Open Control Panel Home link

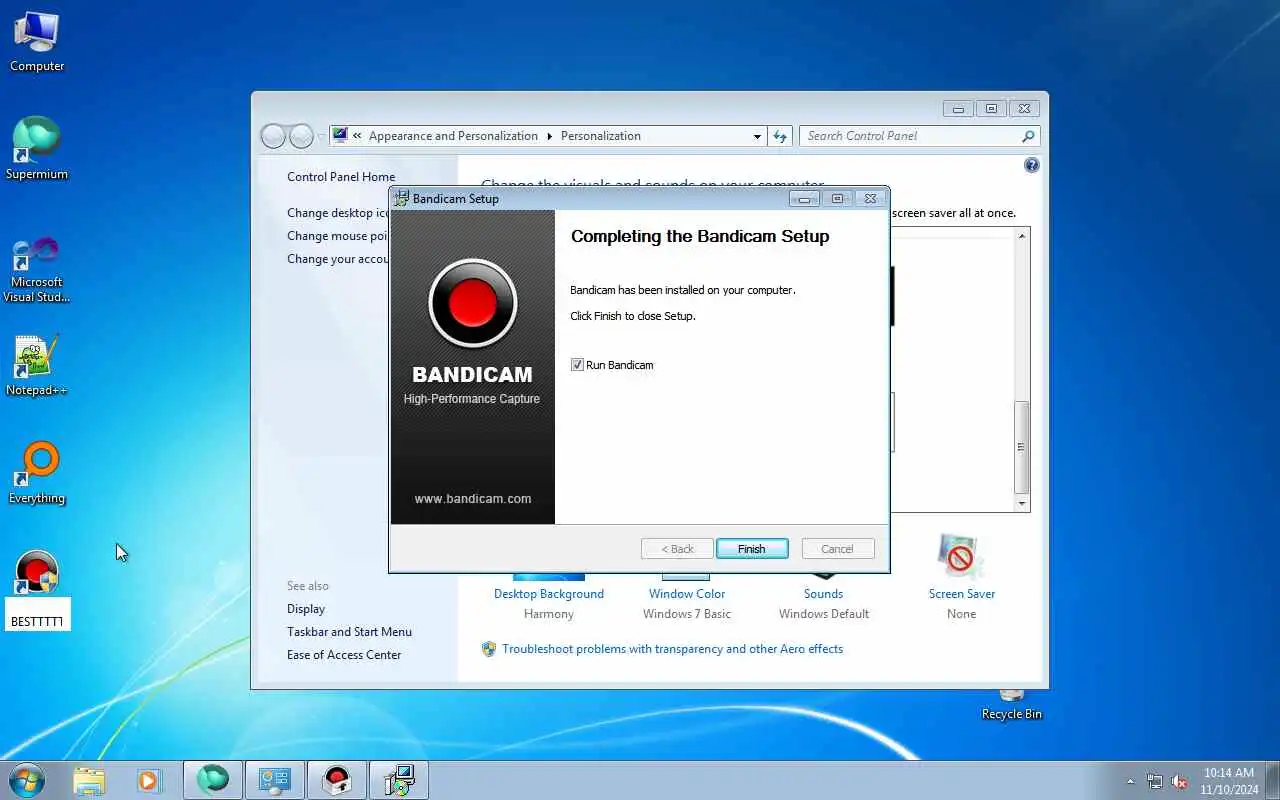(341, 177)
